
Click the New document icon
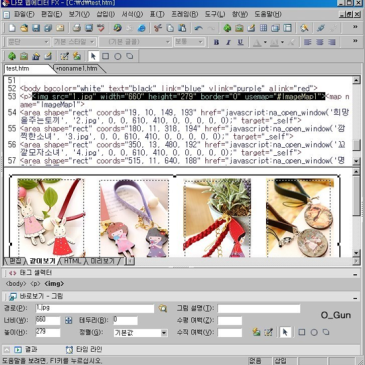(x=12, y=28)
